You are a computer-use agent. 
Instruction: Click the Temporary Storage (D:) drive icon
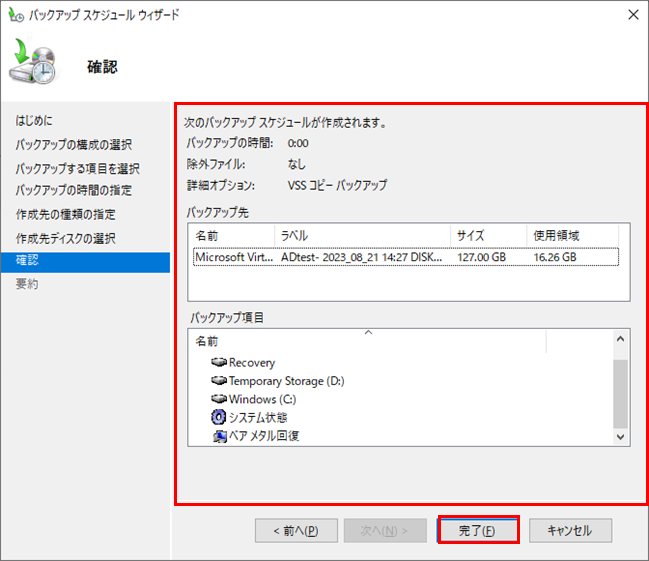(x=219, y=380)
